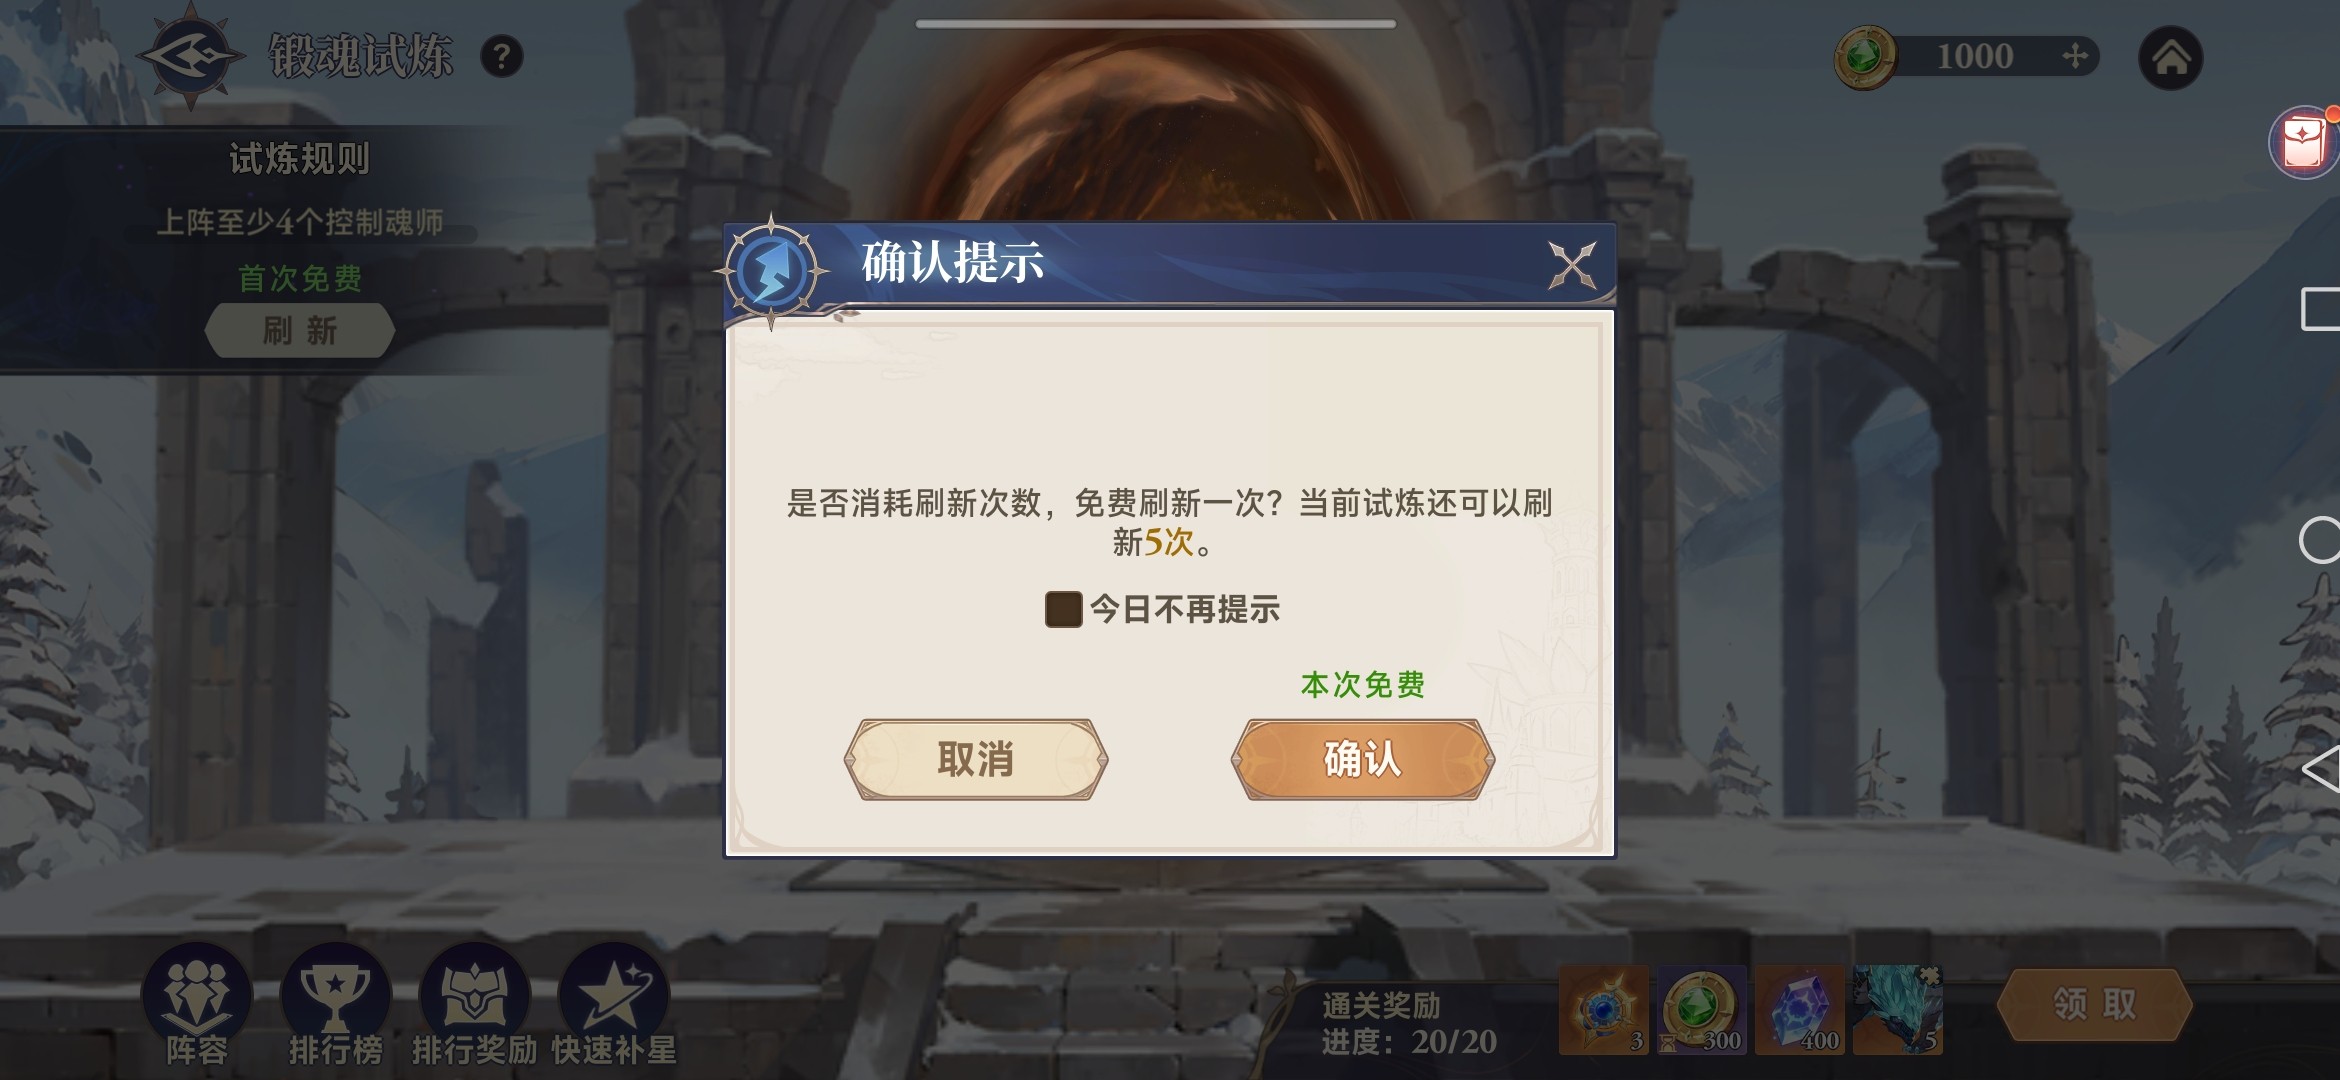The height and width of the screenshot is (1080, 2340).
Task: Open the help question mark icon
Action: pos(502,57)
